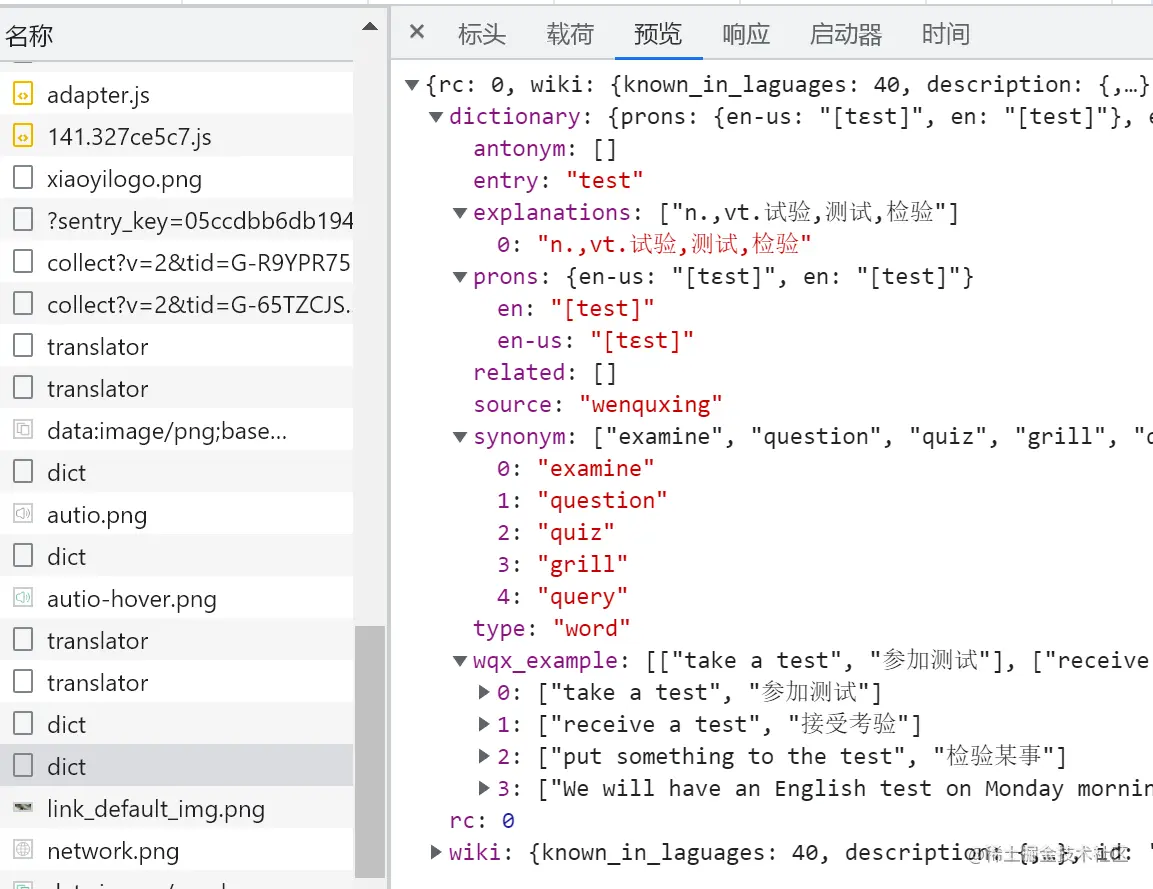1153x889 pixels.
Task: Click the link_default_img.png file name
Action: click(x=156, y=809)
